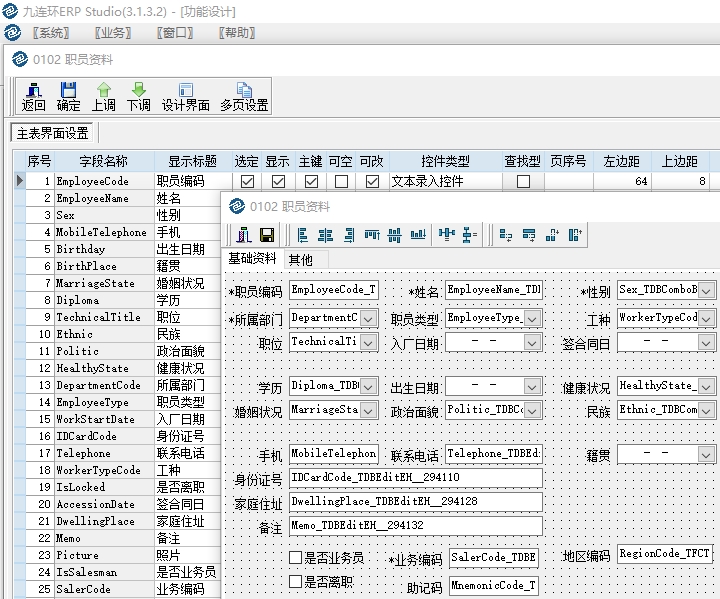Viewport: 720px width, 599px height.
Task: Open the 【系统】 menu
Action: [x=51, y=33]
